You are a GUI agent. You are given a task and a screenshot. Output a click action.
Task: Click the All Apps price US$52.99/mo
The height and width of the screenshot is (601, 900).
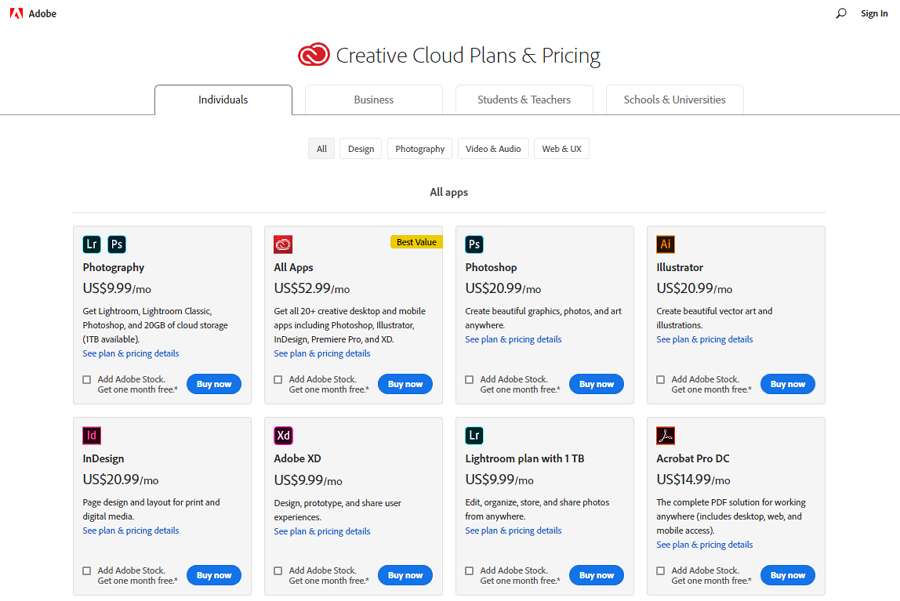[312, 288]
